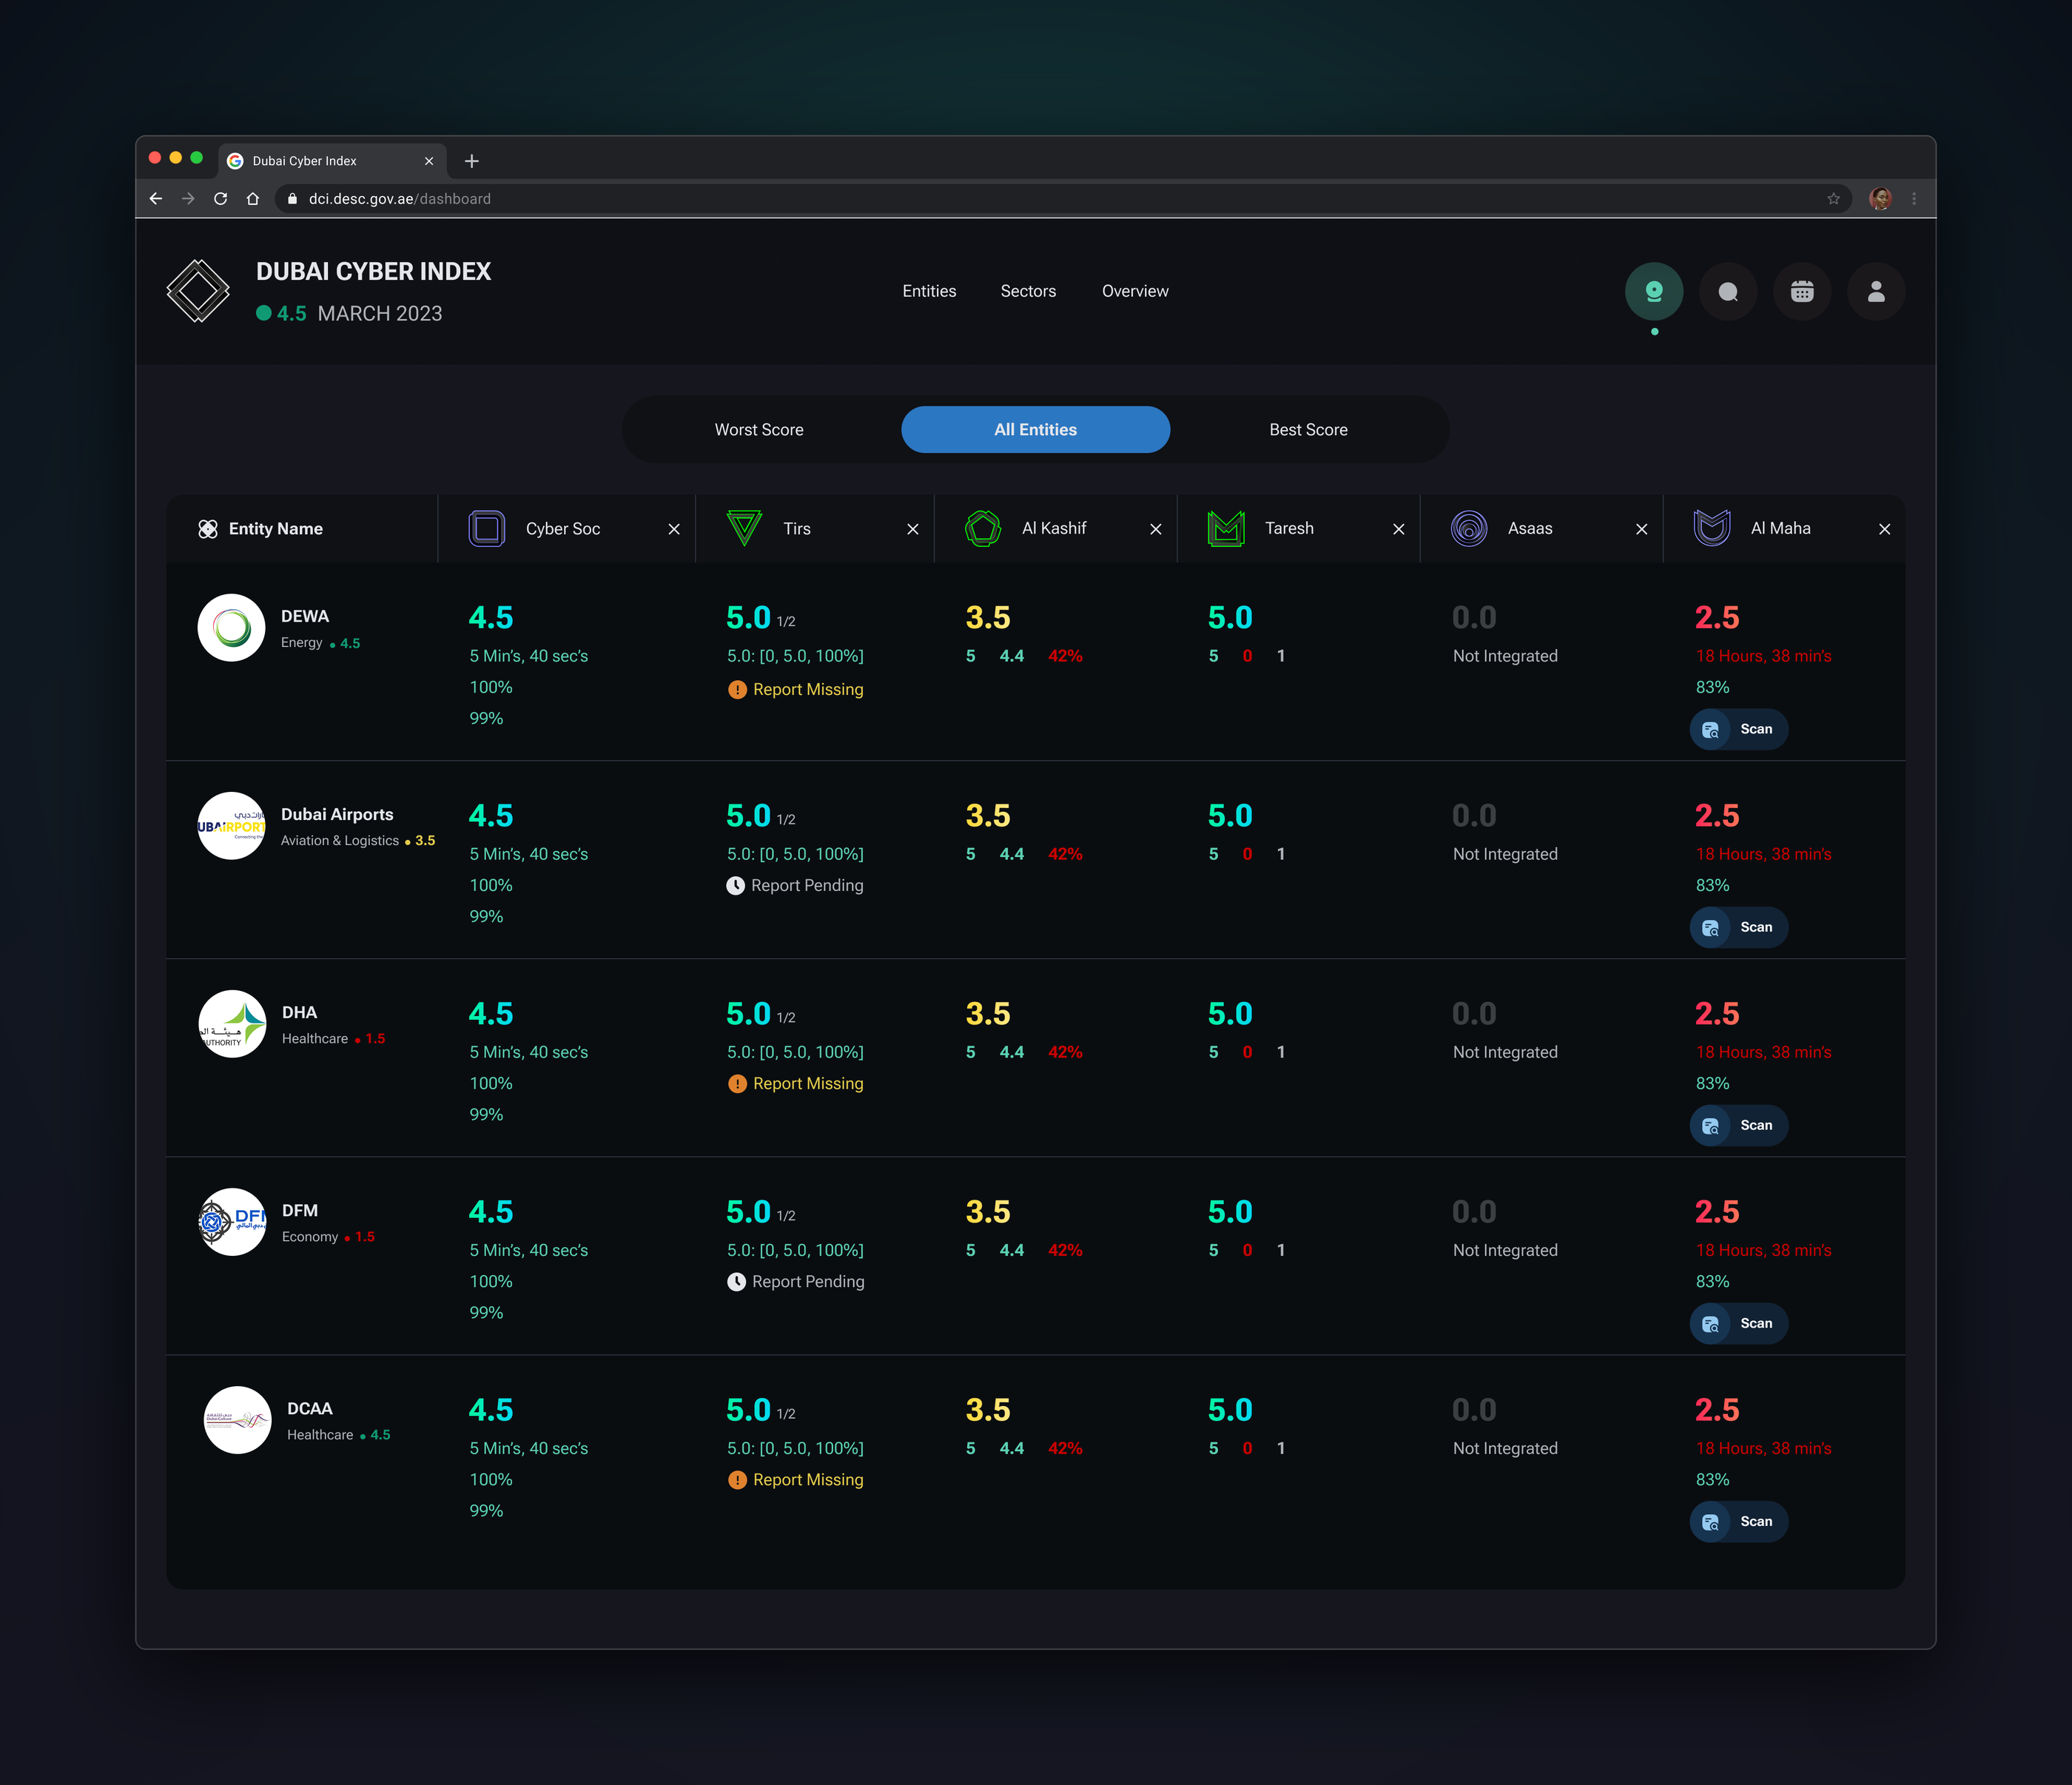Go forward in the browser
The height and width of the screenshot is (1785, 2072).
188,199
